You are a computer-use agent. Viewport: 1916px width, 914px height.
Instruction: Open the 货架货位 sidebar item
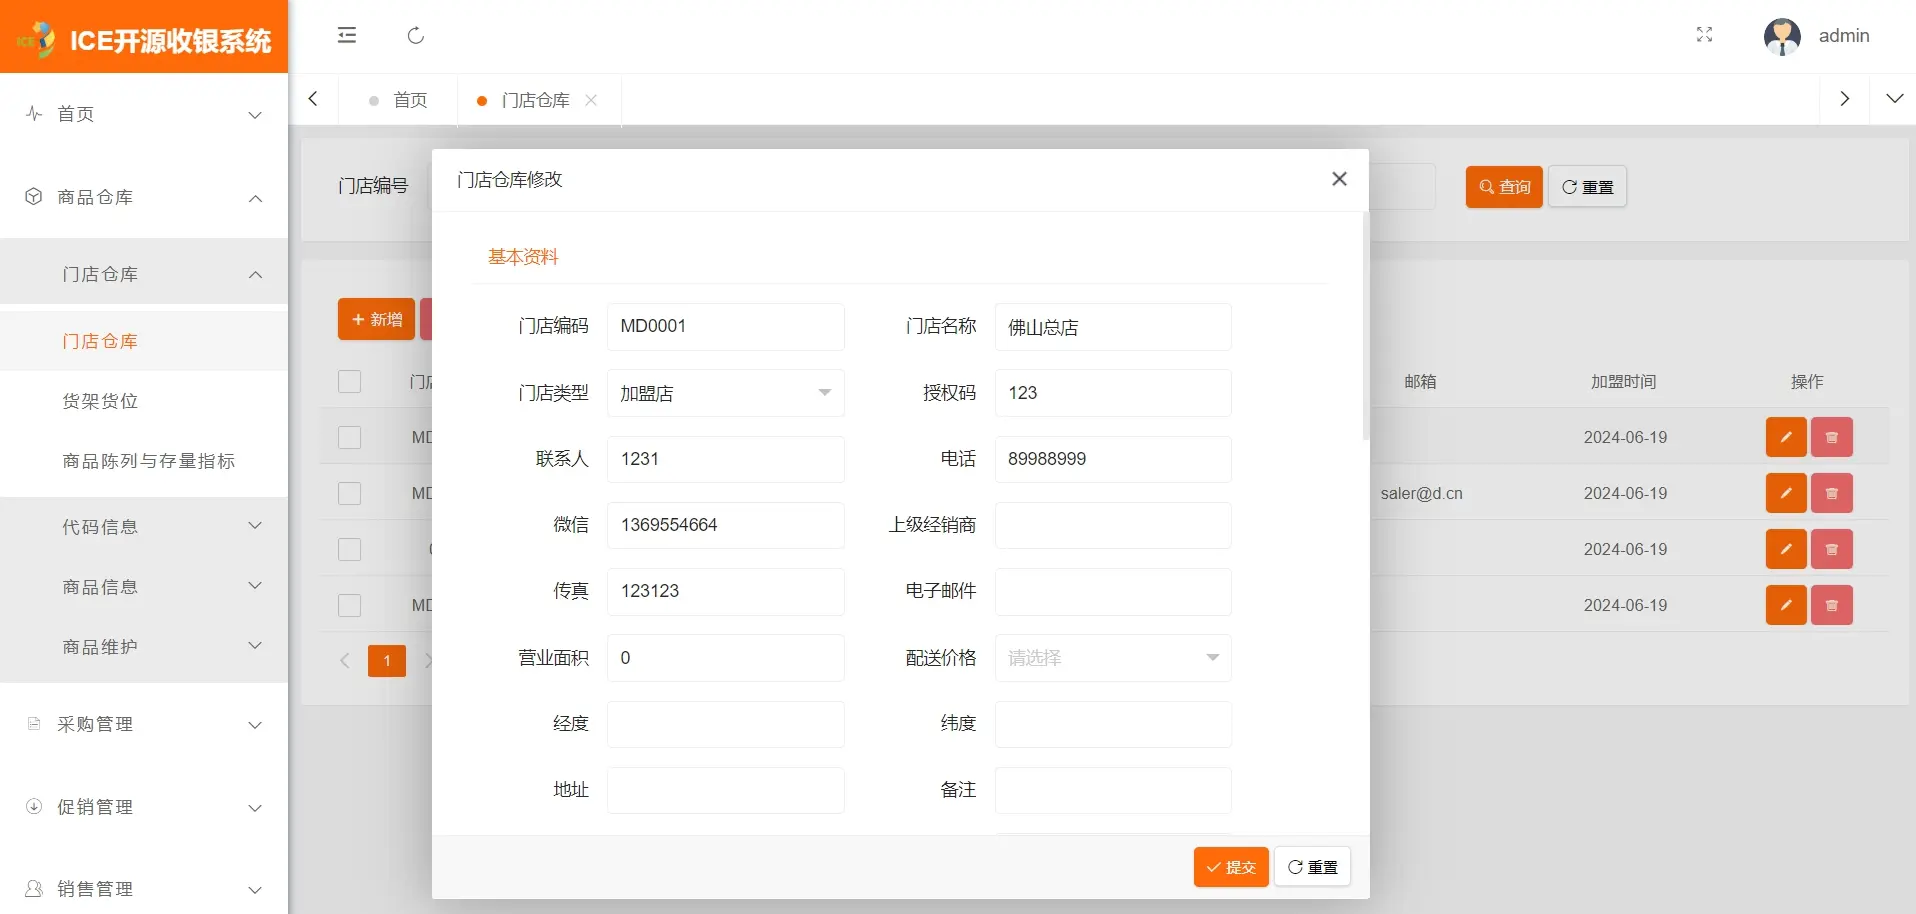[x=144, y=401]
